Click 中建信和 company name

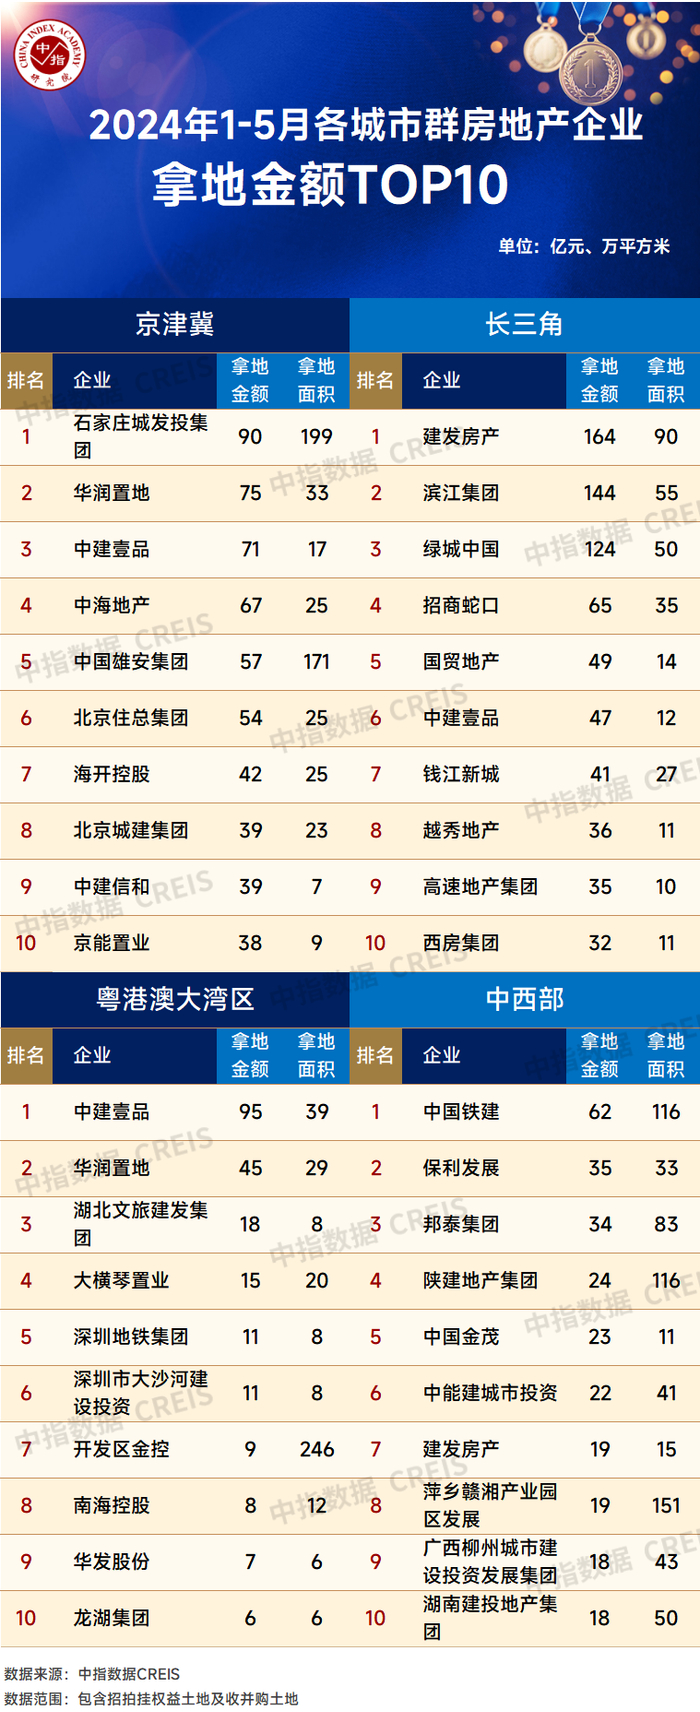click(111, 886)
